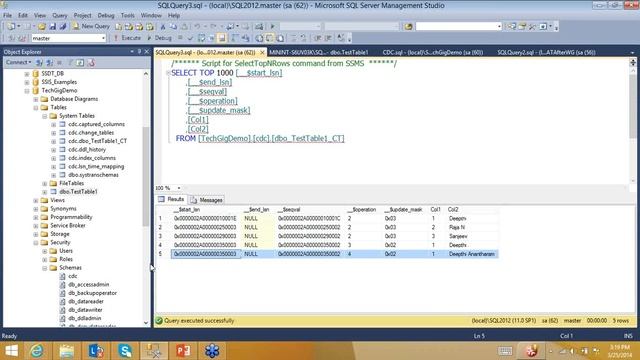
Task: Click the Object Explorer Filter icon
Action: [70, 62]
